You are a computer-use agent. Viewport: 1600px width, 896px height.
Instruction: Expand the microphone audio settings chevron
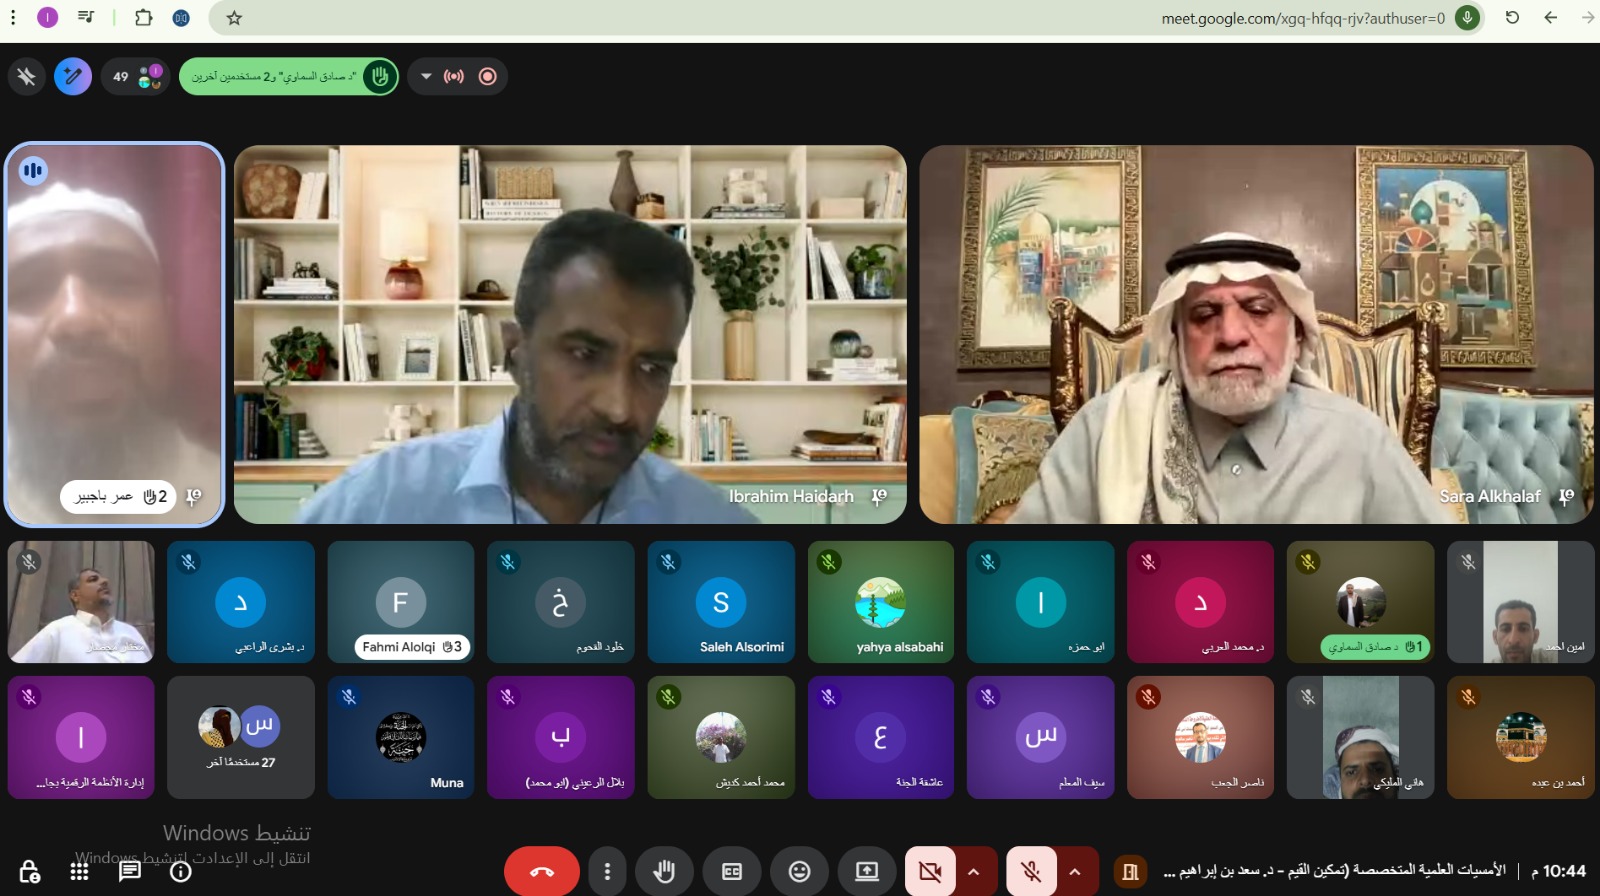pos(1075,872)
